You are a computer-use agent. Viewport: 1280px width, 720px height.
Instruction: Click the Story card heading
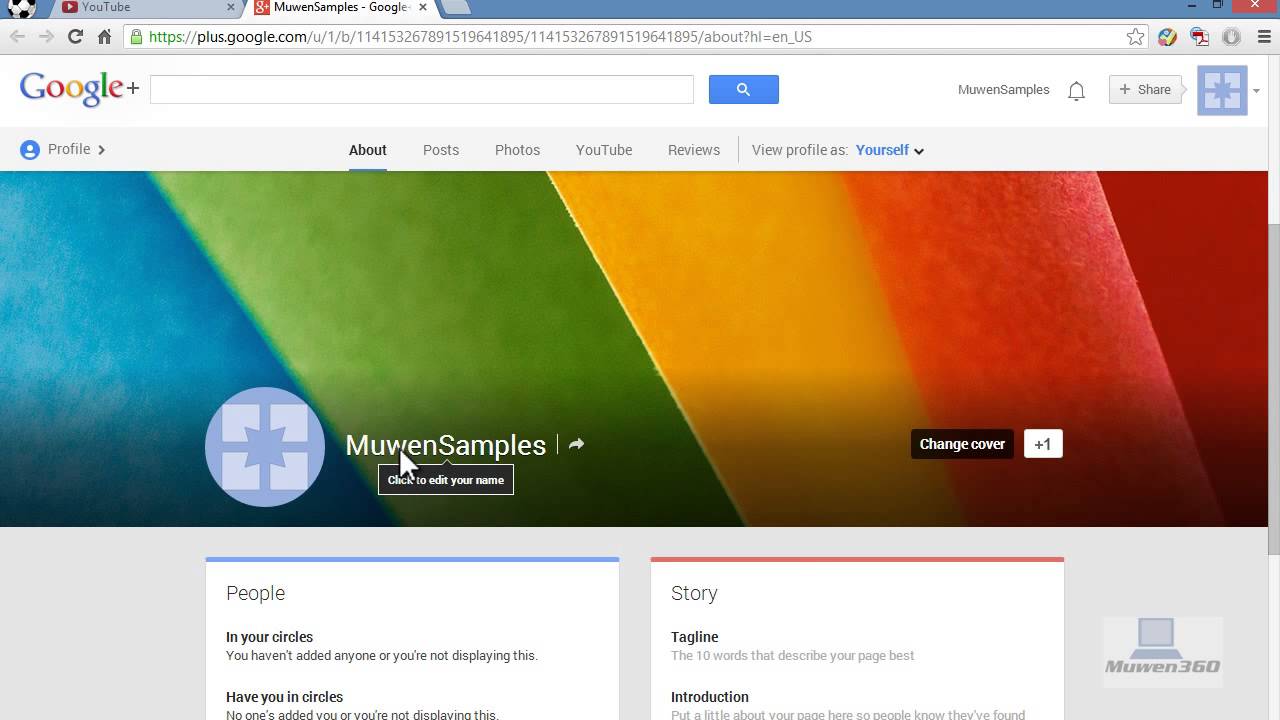point(694,593)
